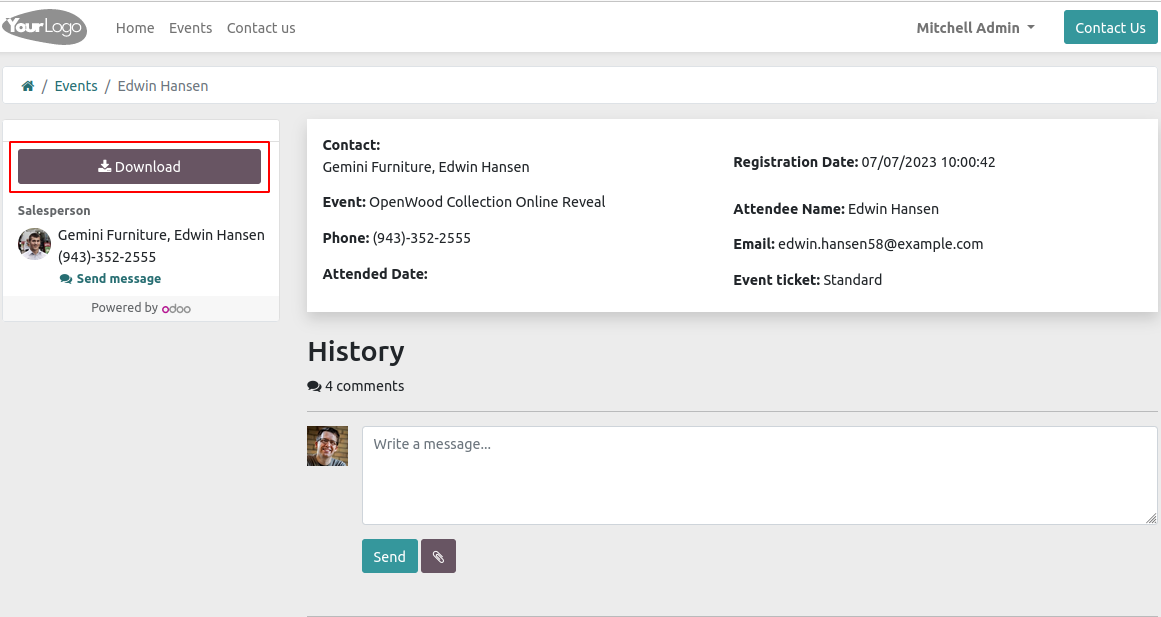Open the Home menu item
Screen dimensions: 1161x617
point(135,28)
